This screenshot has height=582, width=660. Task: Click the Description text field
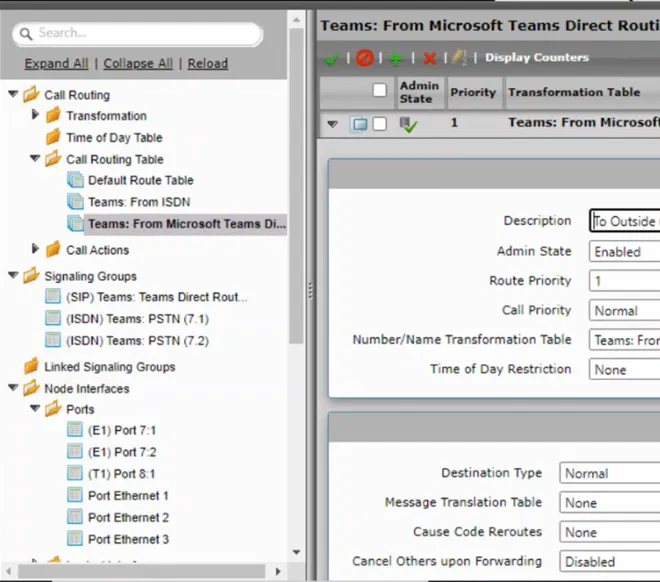pyautogui.click(x=624, y=222)
